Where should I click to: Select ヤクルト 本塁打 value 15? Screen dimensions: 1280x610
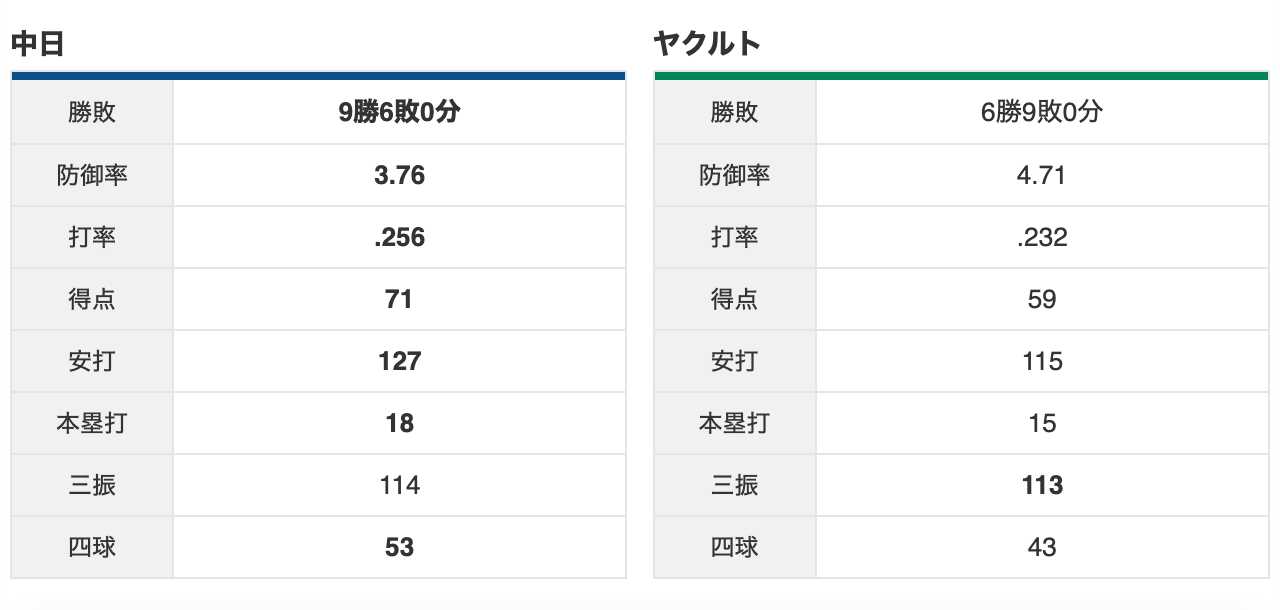tap(1042, 423)
